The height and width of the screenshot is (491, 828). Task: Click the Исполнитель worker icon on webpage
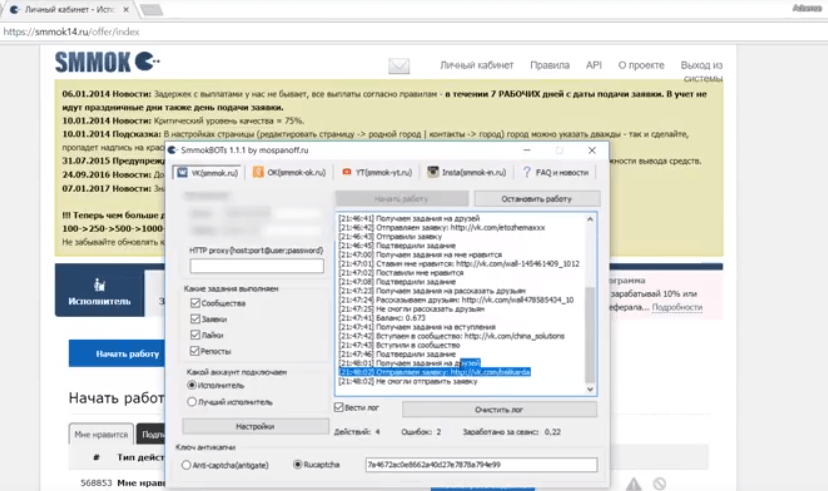(99, 285)
